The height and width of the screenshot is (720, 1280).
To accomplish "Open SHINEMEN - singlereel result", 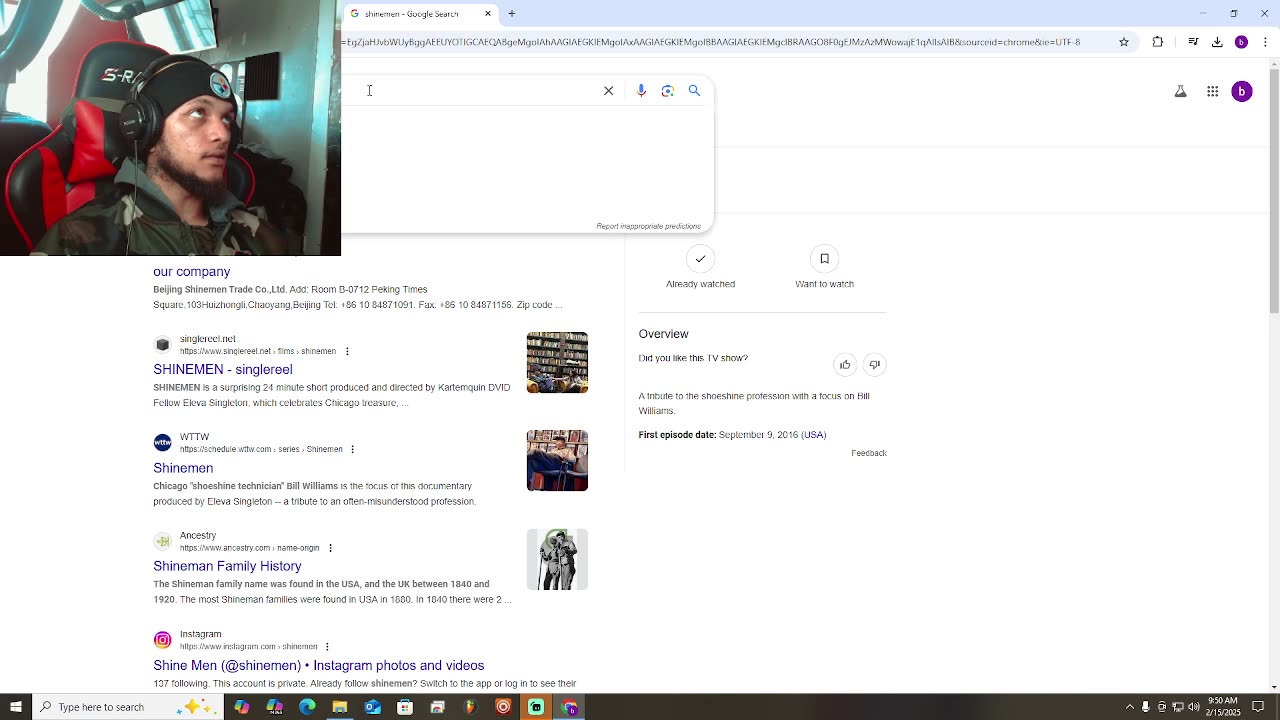I will coord(223,370).
